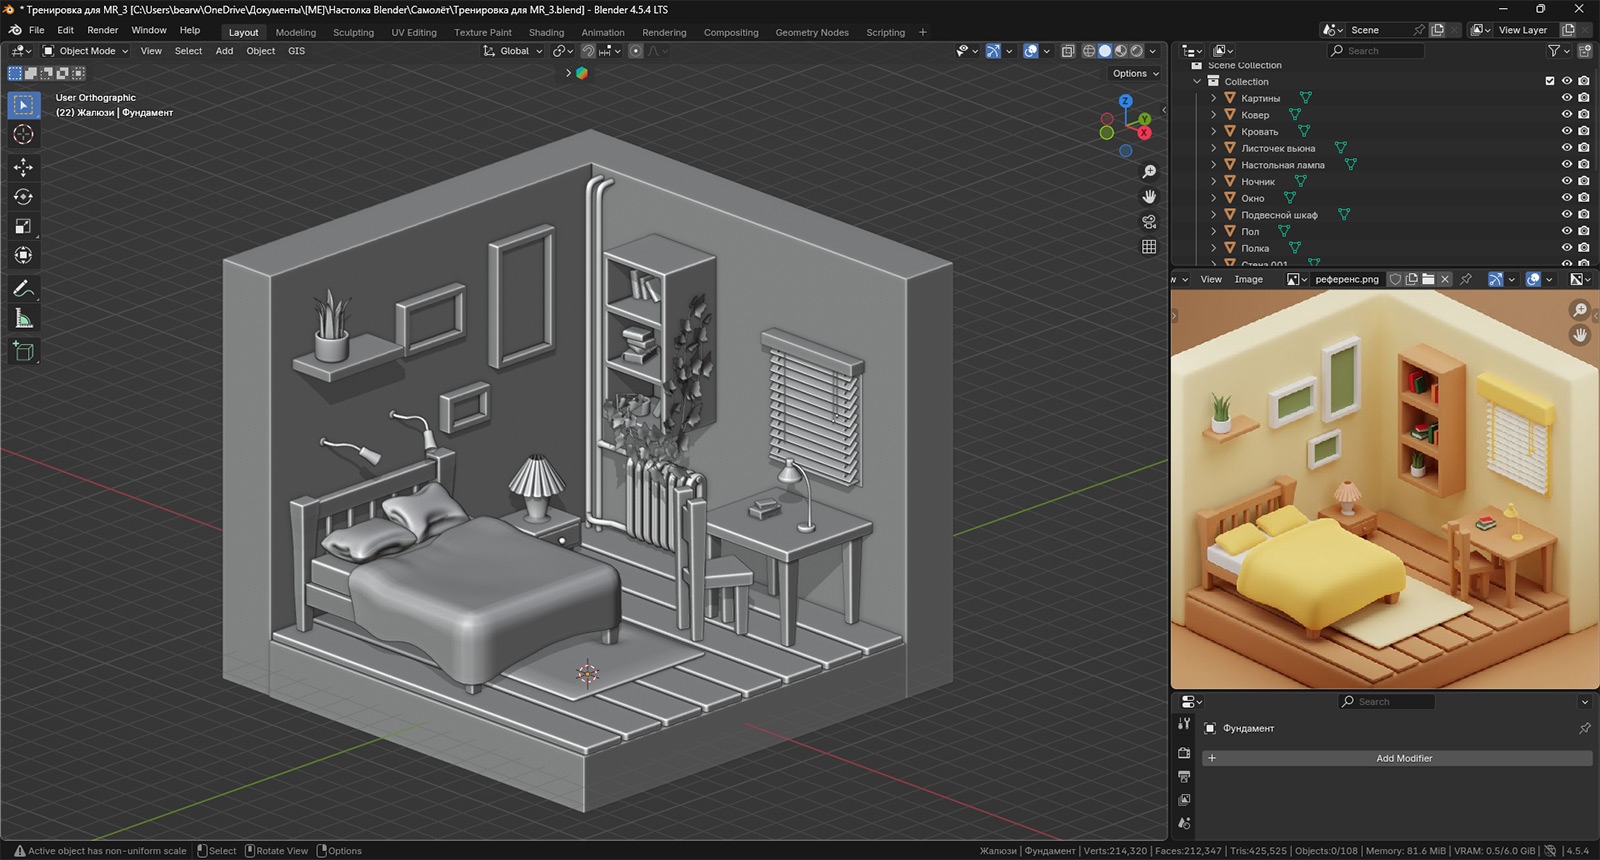Select the Move tool in toolbar
This screenshot has width=1600, height=860.
23,167
